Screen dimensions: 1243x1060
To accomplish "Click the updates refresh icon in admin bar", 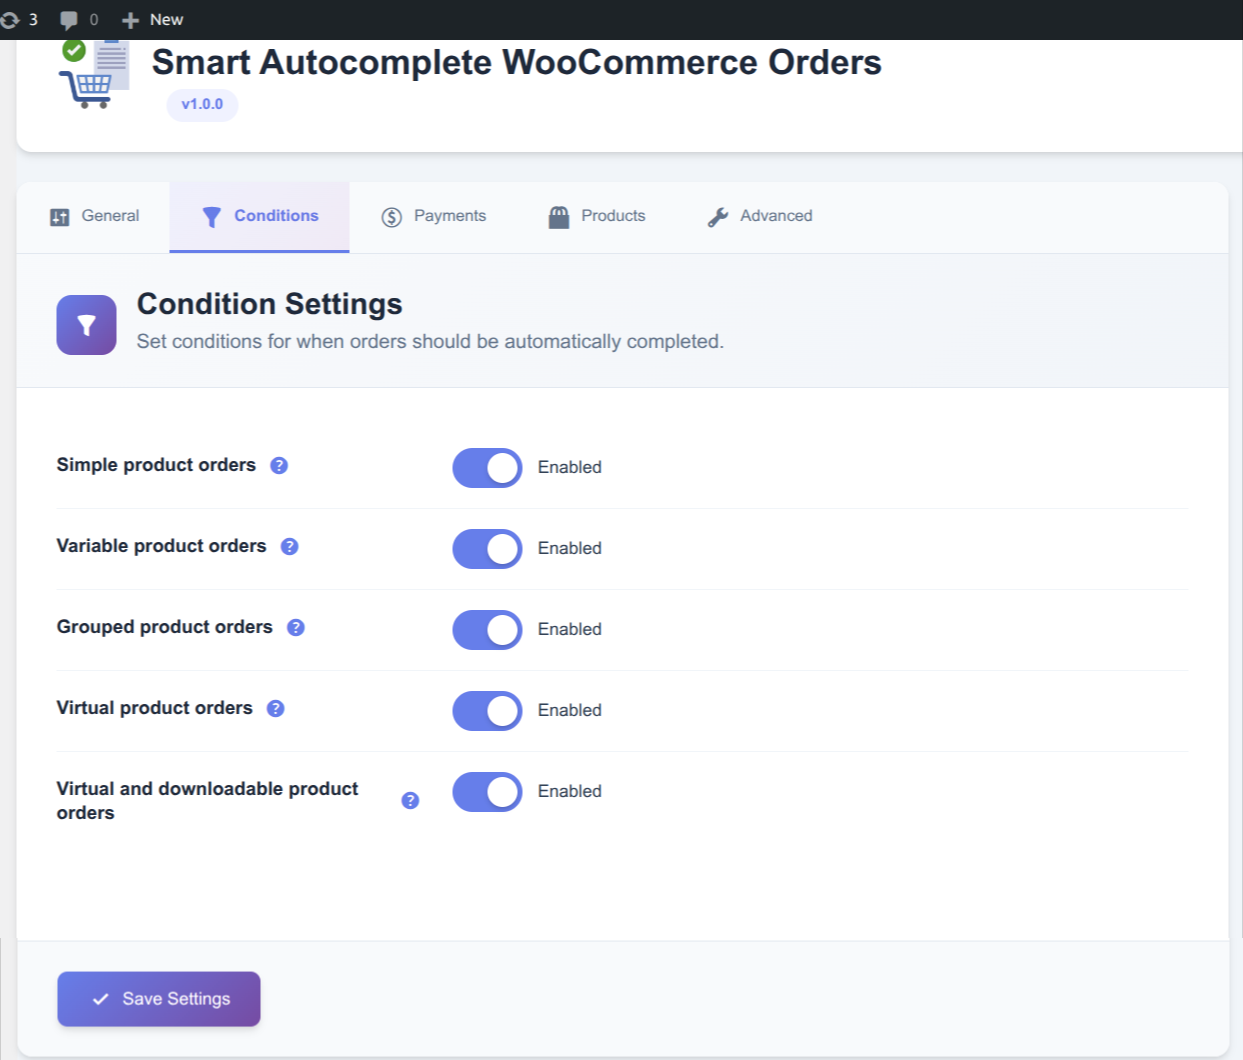I will tap(10, 20).
